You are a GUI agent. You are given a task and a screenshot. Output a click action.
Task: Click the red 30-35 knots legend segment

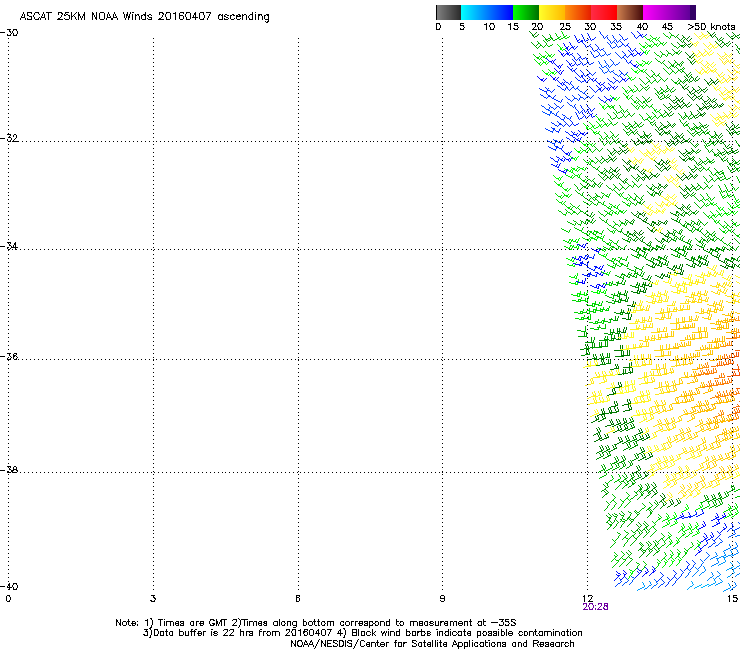[x=604, y=12]
